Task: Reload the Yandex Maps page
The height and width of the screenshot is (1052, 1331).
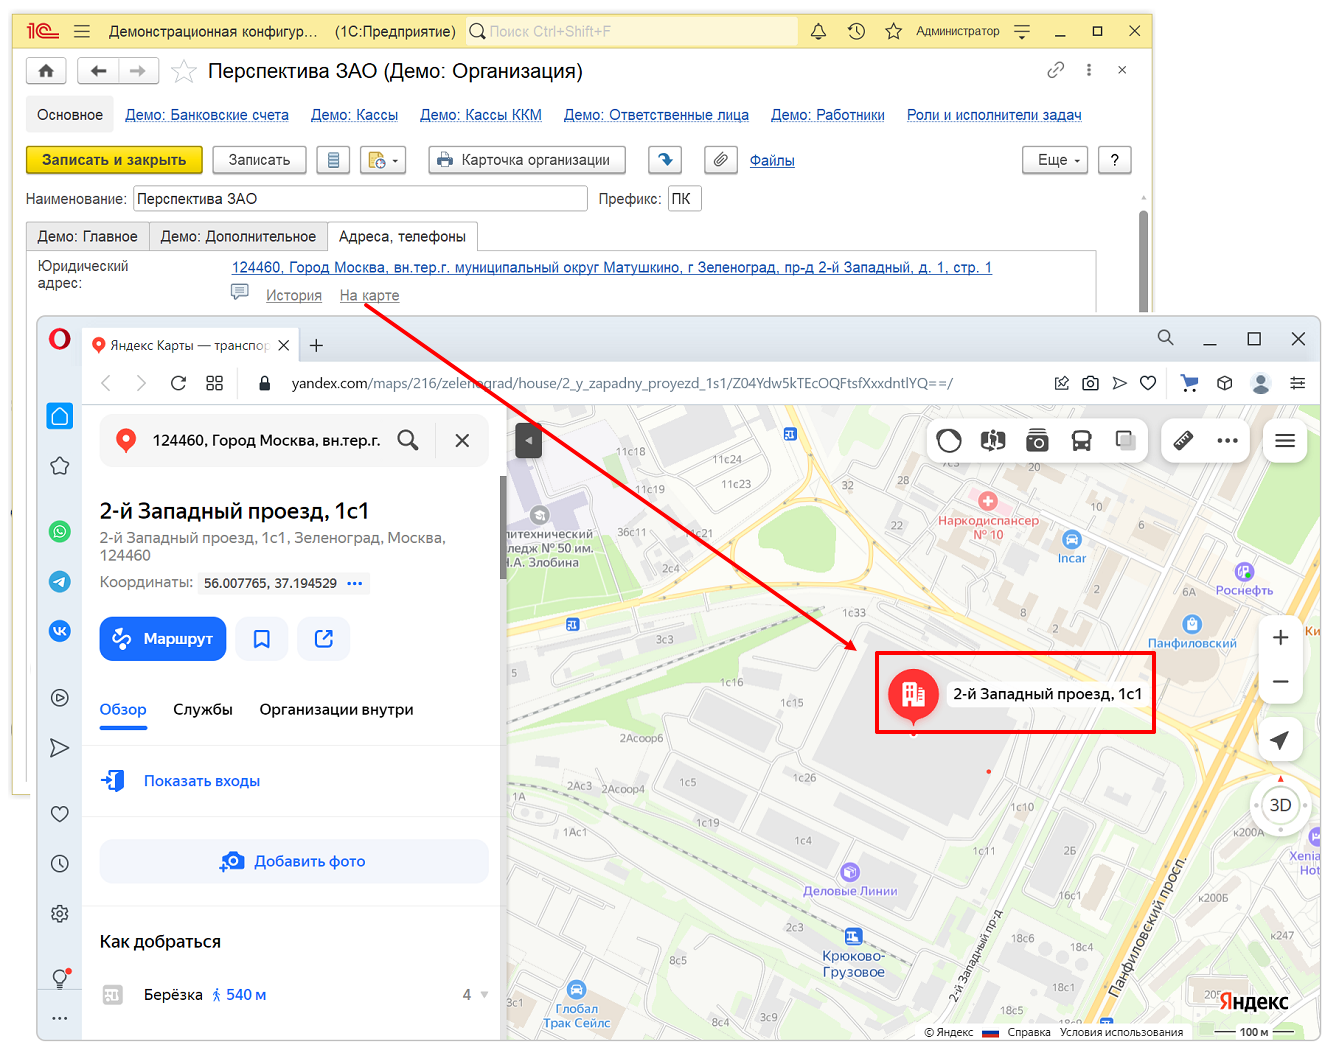Action: click(x=178, y=383)
